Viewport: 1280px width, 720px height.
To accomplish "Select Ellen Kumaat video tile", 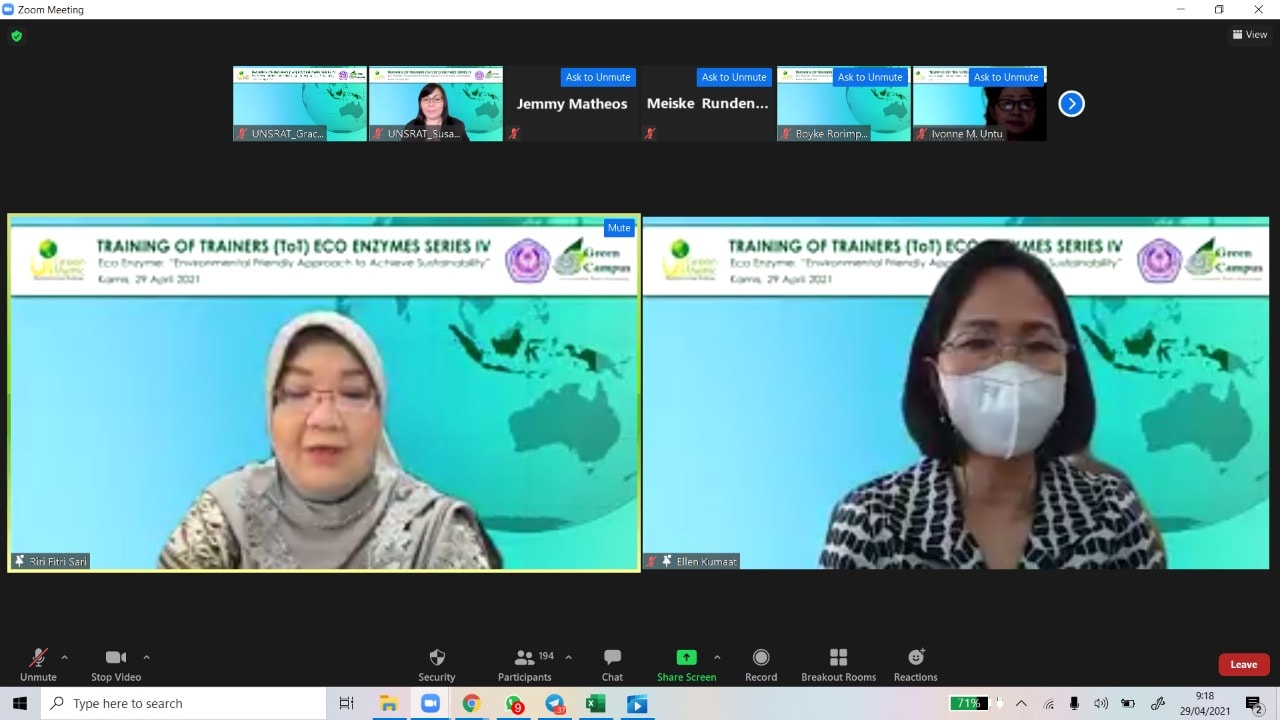I will coord(955,393).
